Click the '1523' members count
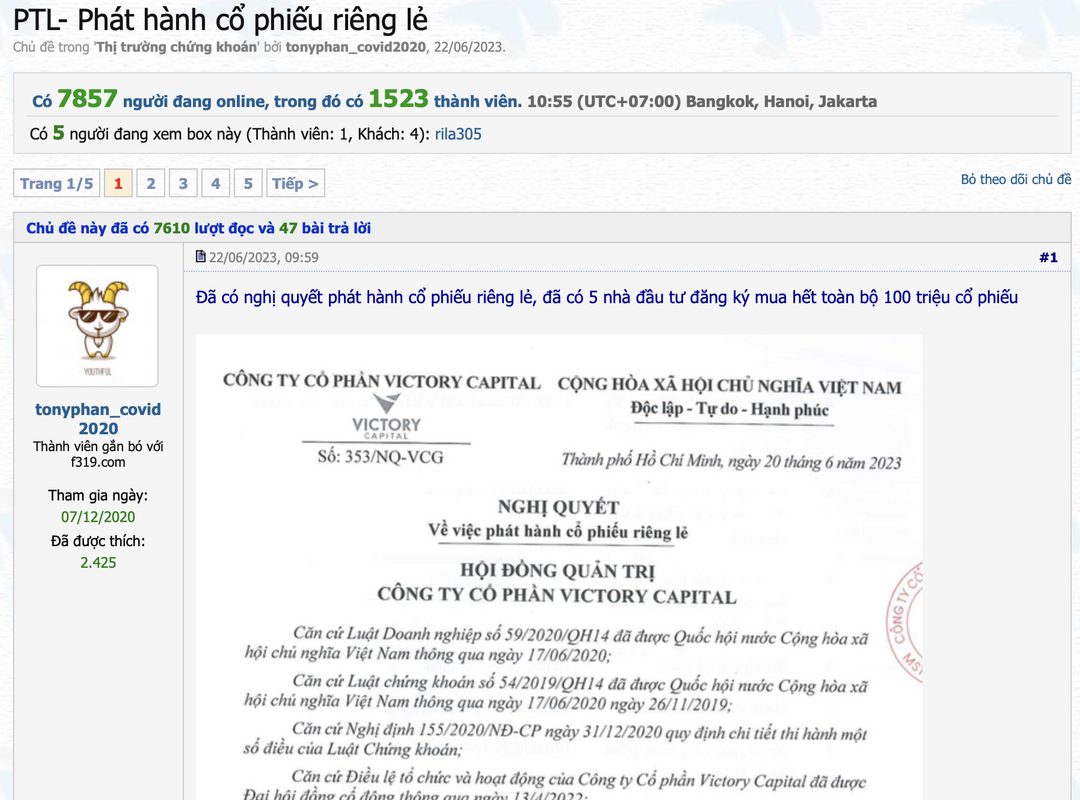1080x800 pixels. point(398,99)
